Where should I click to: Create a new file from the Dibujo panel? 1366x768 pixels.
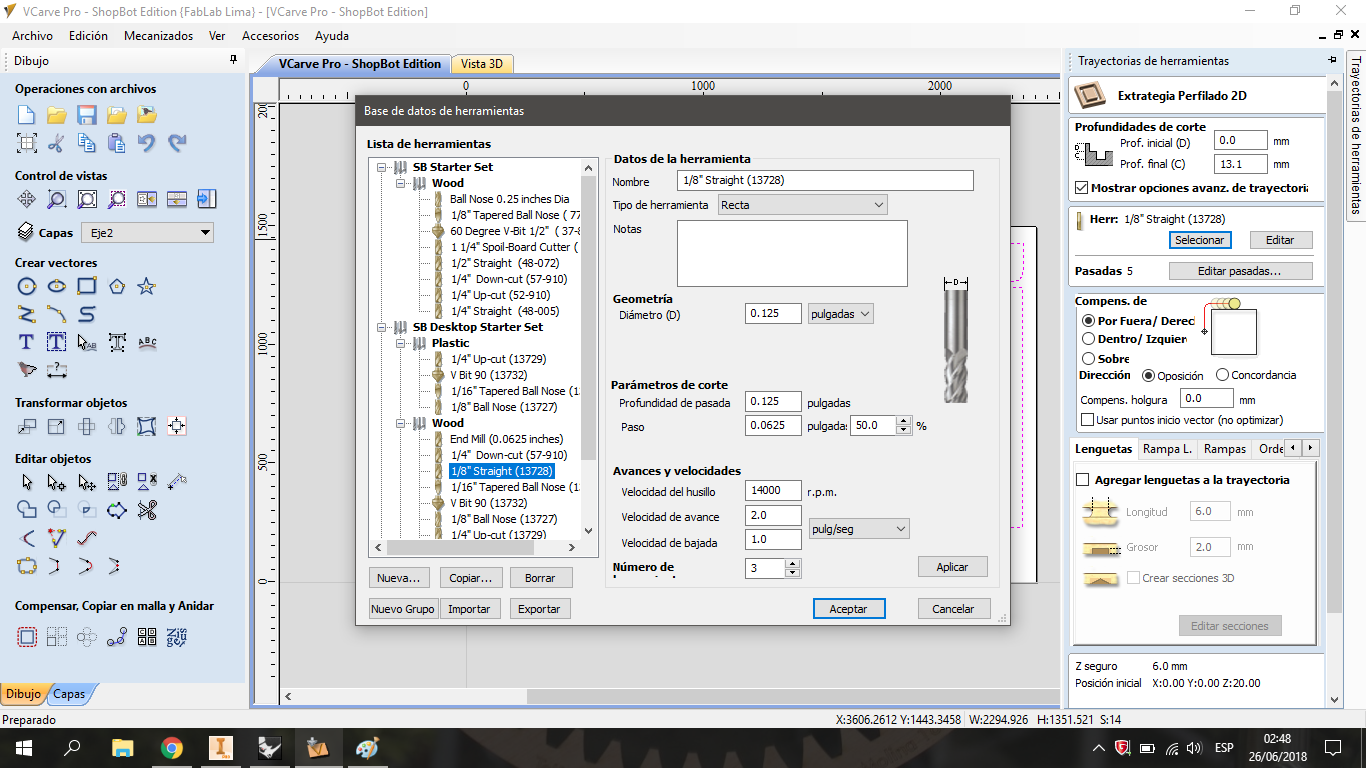point(27,115)
